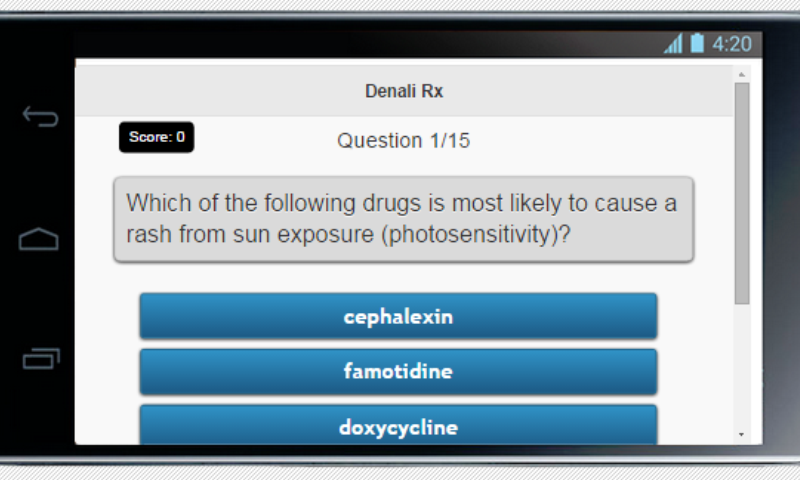Pick the doxycycline answer option
This screenshot has width=800, height=480.
(398, 425)
